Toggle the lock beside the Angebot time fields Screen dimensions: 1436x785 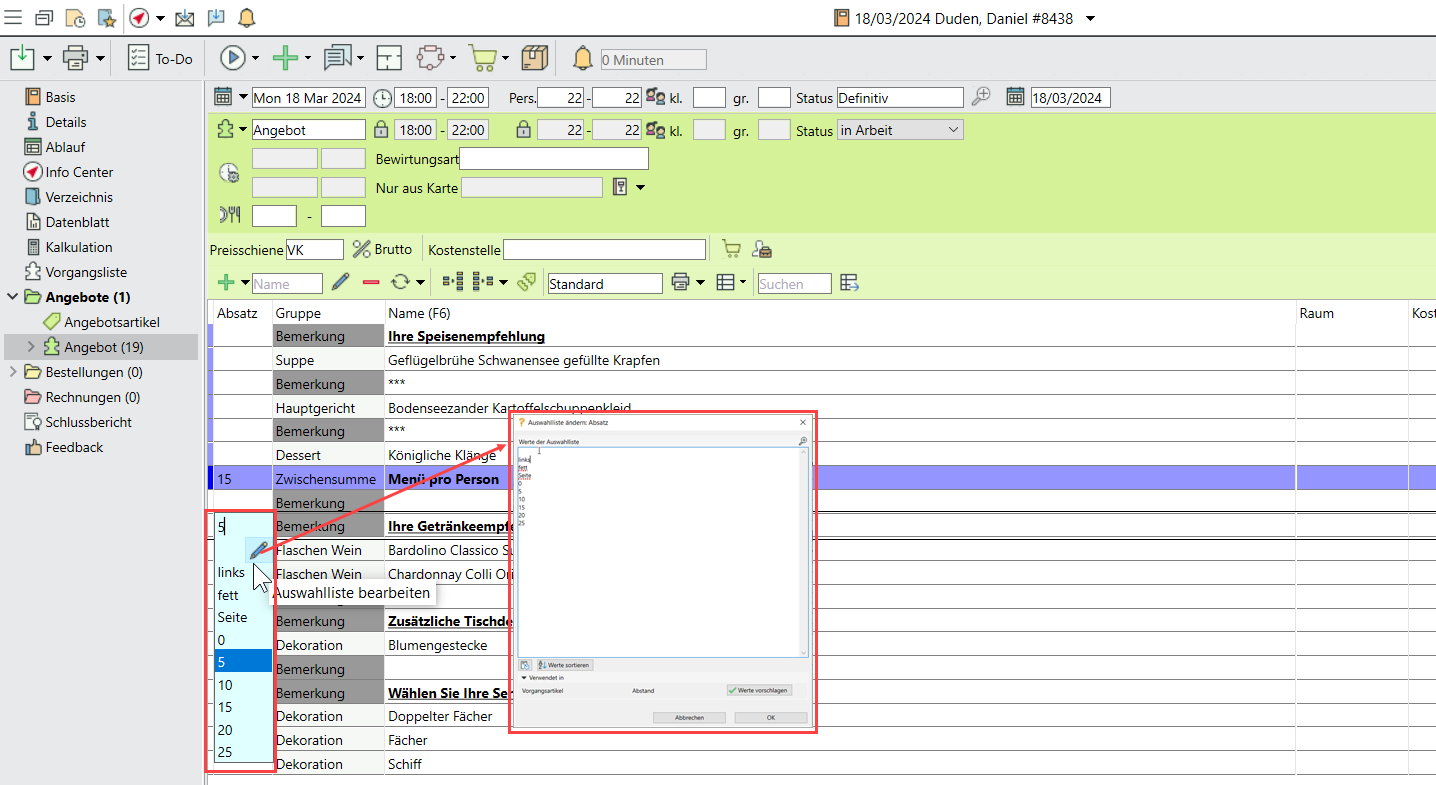point(381,130)
